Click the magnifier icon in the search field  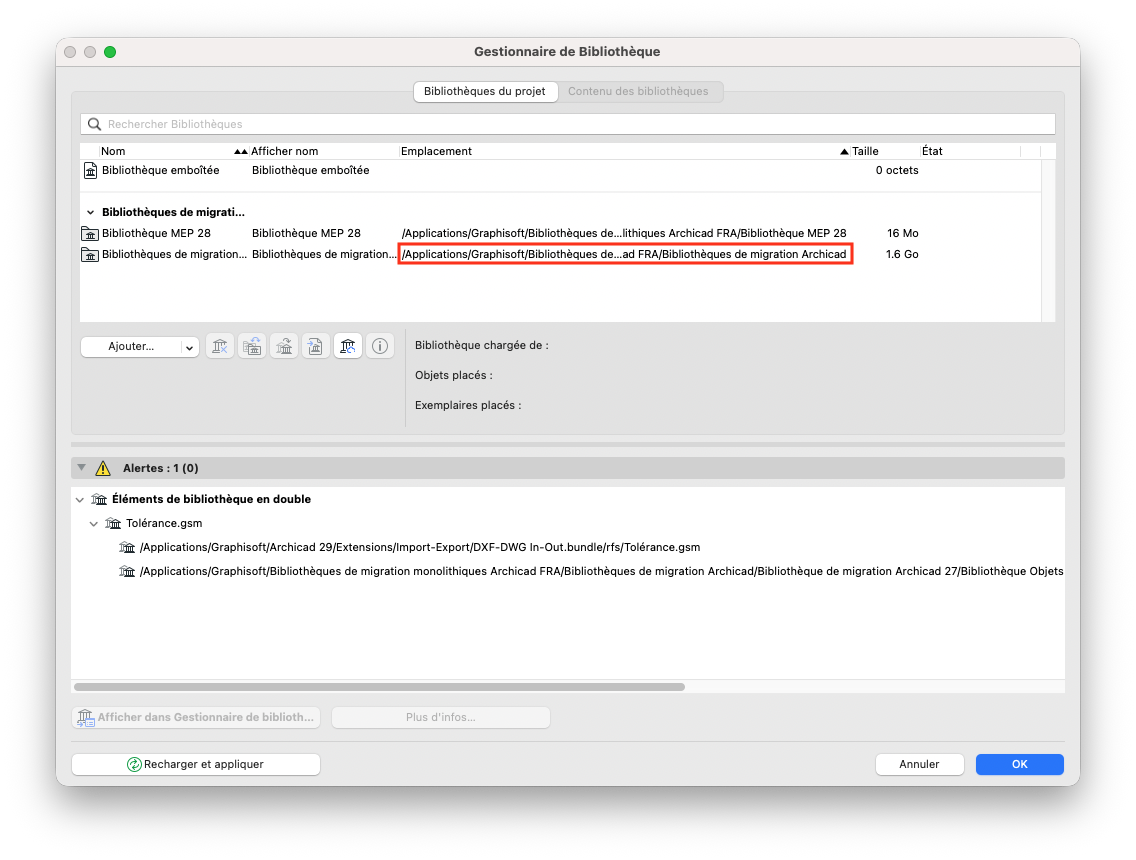94,124
